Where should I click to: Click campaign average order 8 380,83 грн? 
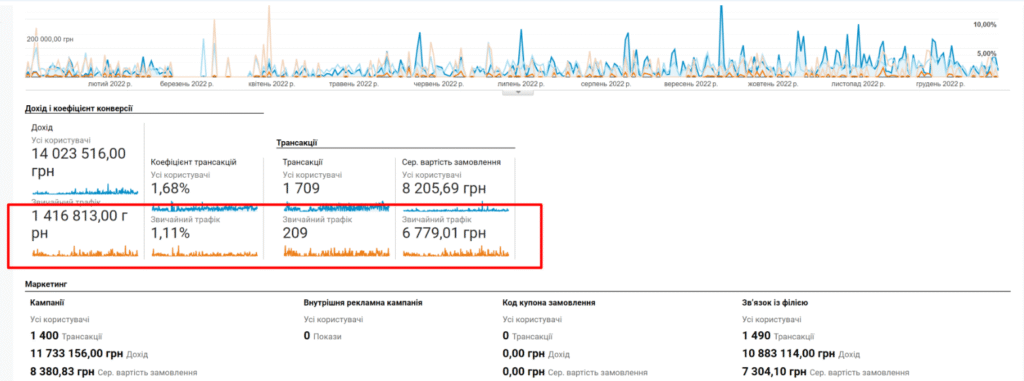pyautogui.click(x=114, y=372)
